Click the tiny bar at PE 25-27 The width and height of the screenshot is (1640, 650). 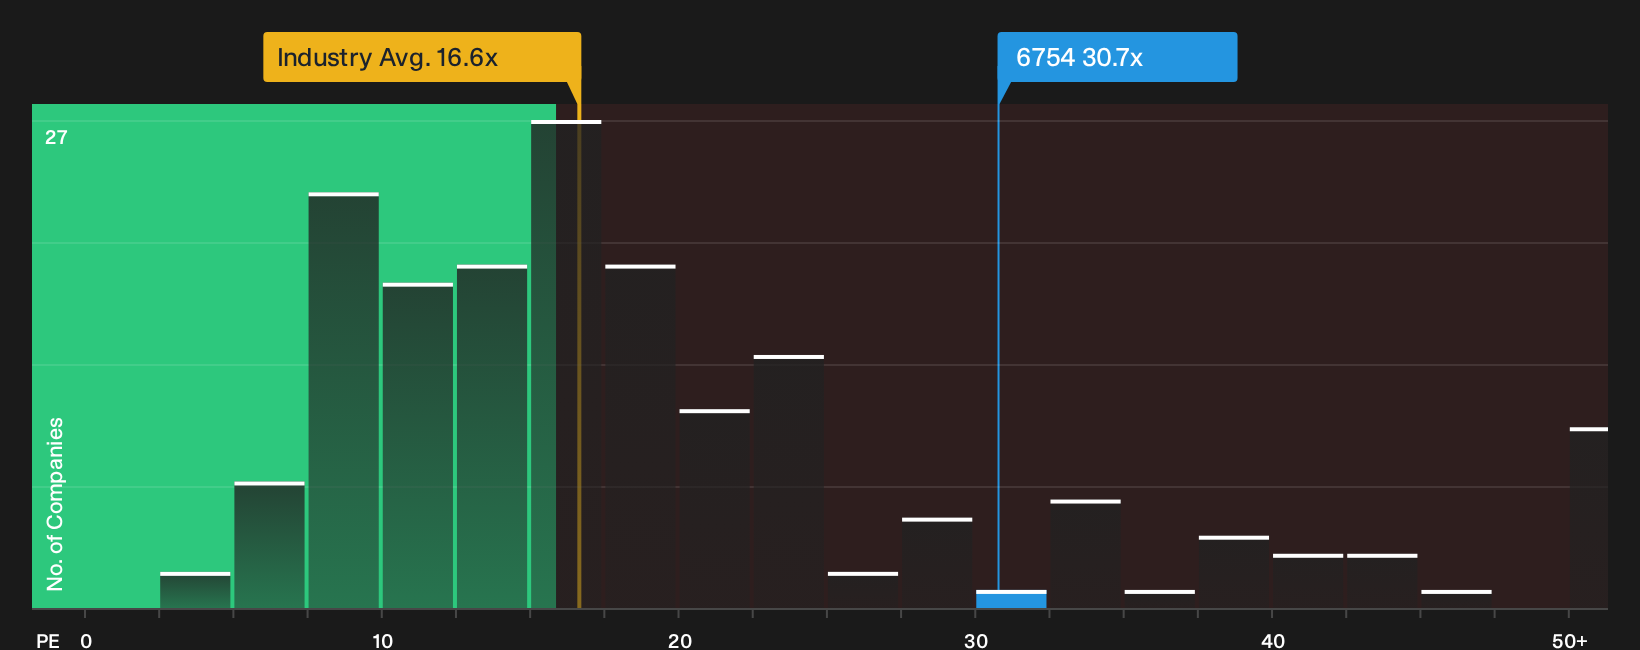coord(863,590)
